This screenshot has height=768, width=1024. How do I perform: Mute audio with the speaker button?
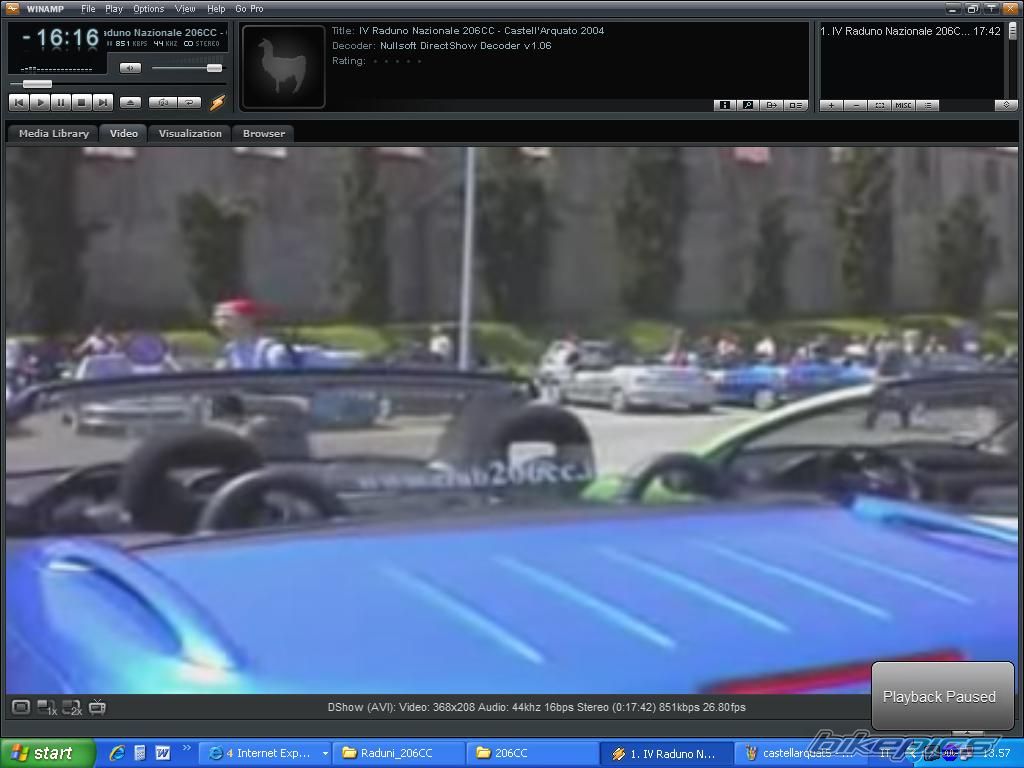(x=130, y=68)
